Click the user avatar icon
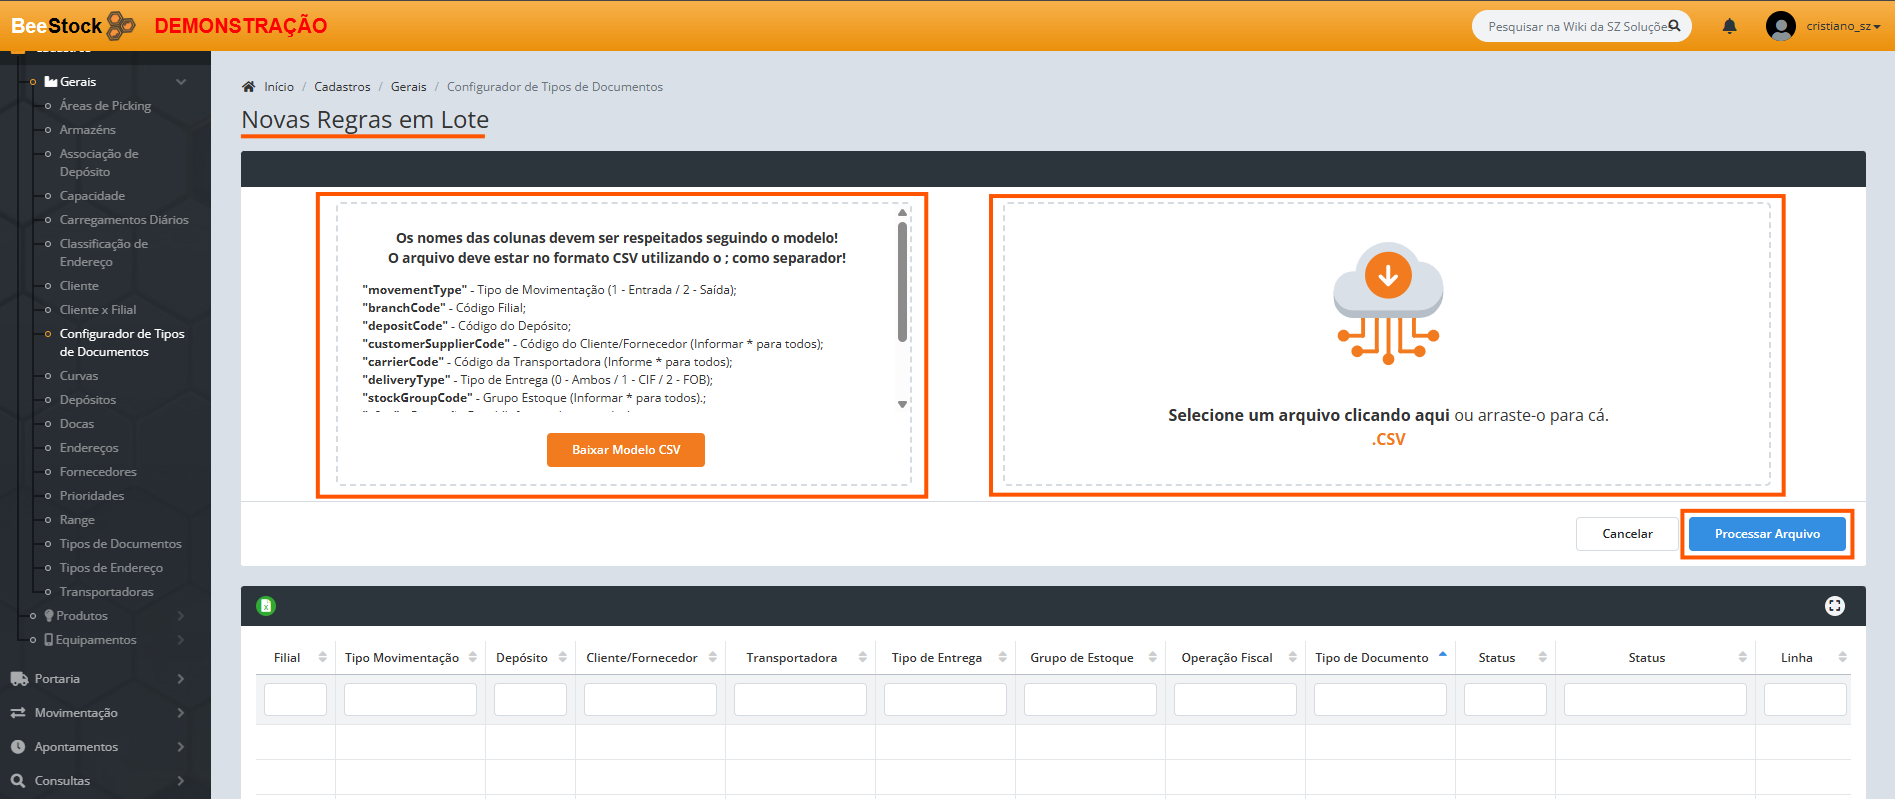Viewport: 1895px width, 799px height. tap(1780, 26)
